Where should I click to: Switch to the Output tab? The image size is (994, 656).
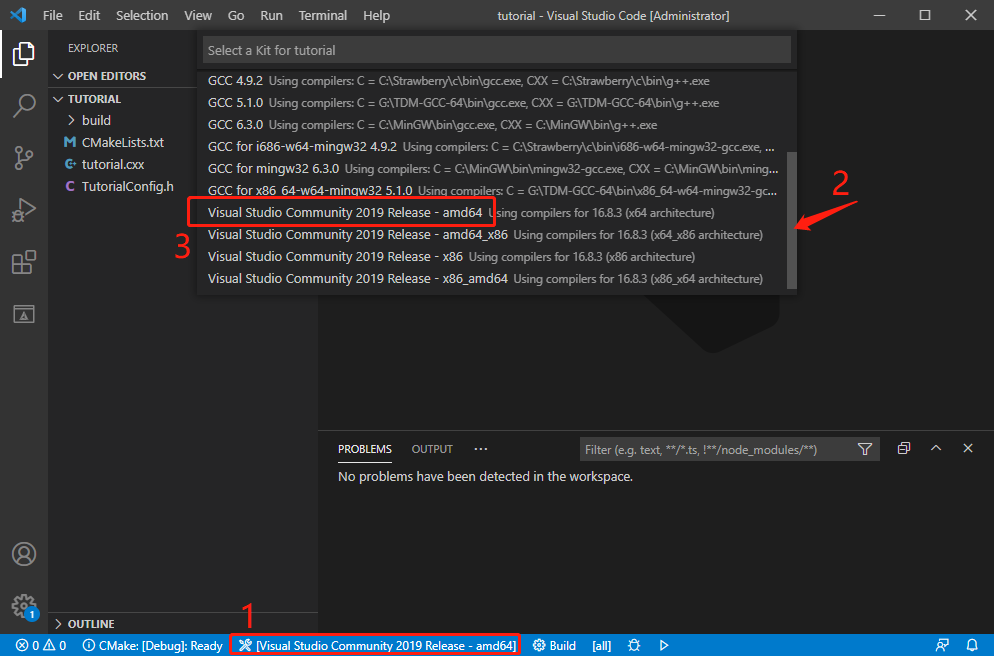point(432,449)
